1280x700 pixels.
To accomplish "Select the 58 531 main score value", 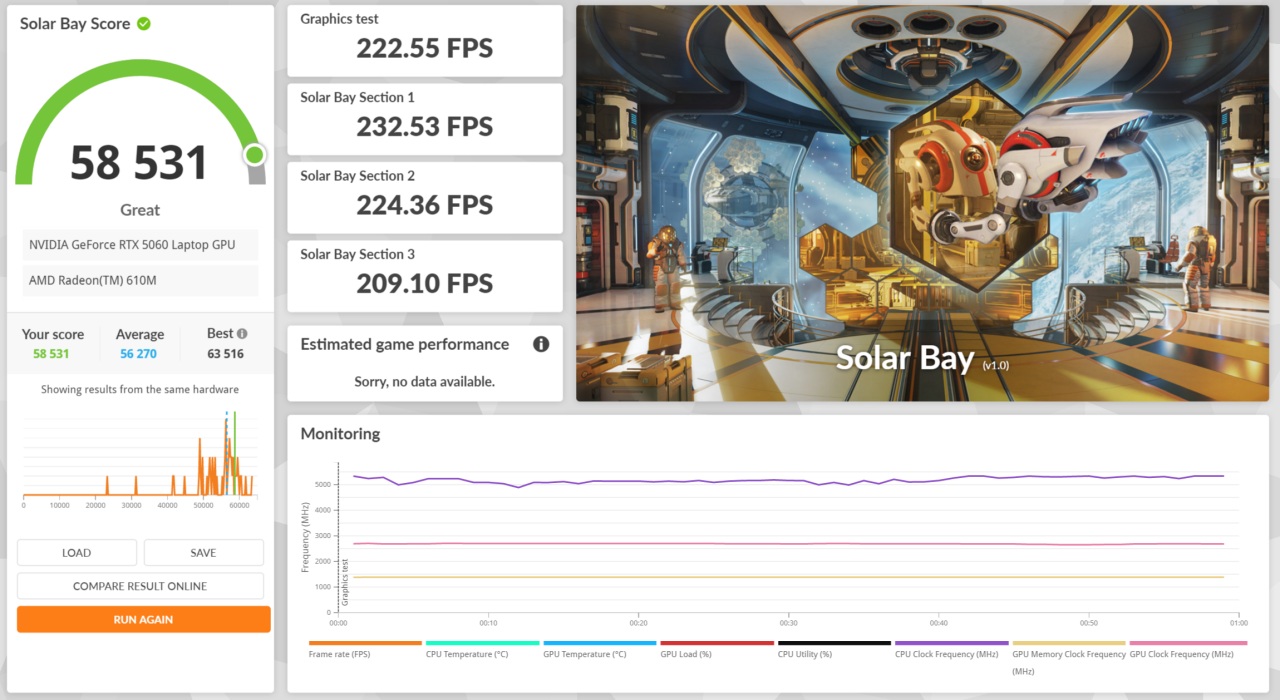I will click(139, 163).
